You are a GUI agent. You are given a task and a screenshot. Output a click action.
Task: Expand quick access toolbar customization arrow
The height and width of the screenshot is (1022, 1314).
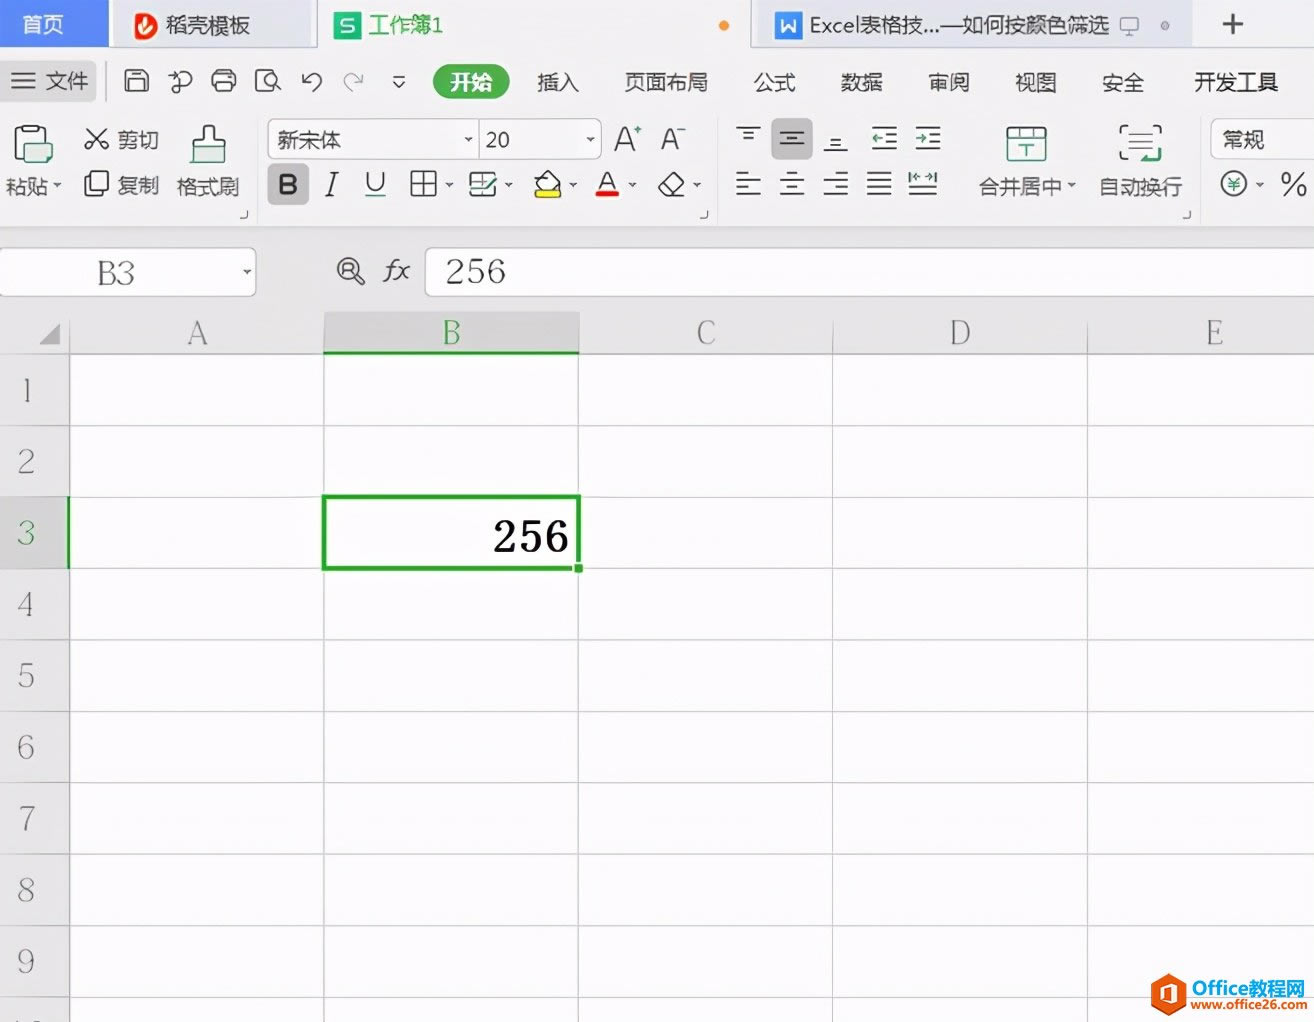click(x=399, y=82)
